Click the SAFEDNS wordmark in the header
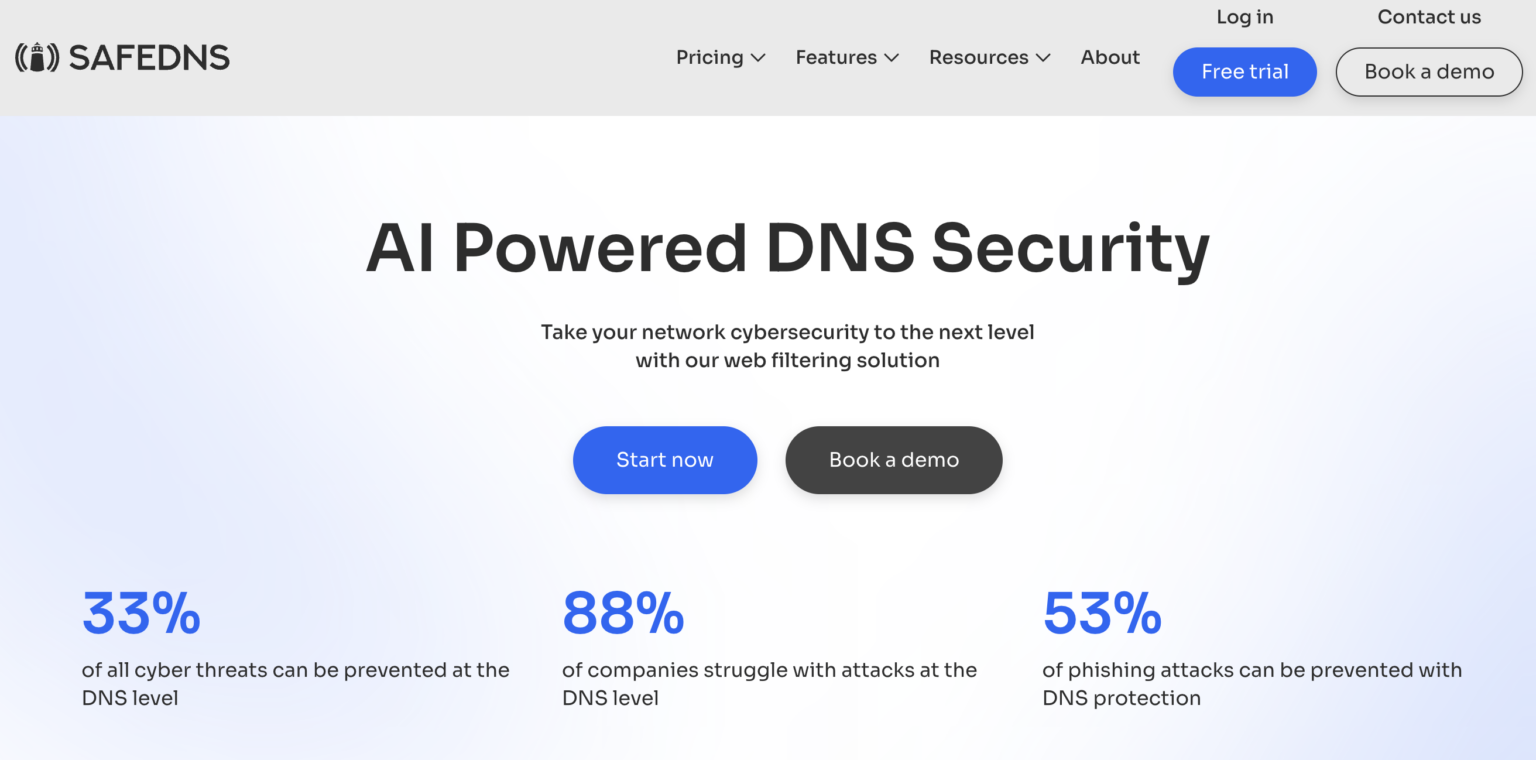This screenshot has width=1536, height=760. [x=148, y=57]
